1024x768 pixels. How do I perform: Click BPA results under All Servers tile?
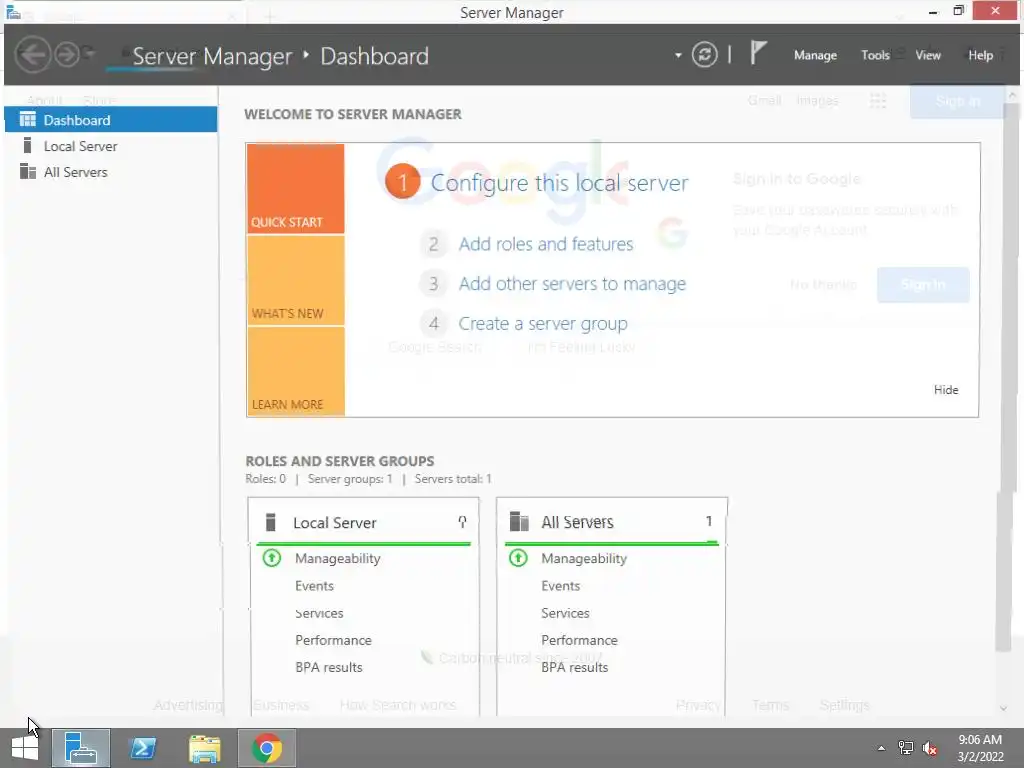pyautogui.click(x=575, y=667)
